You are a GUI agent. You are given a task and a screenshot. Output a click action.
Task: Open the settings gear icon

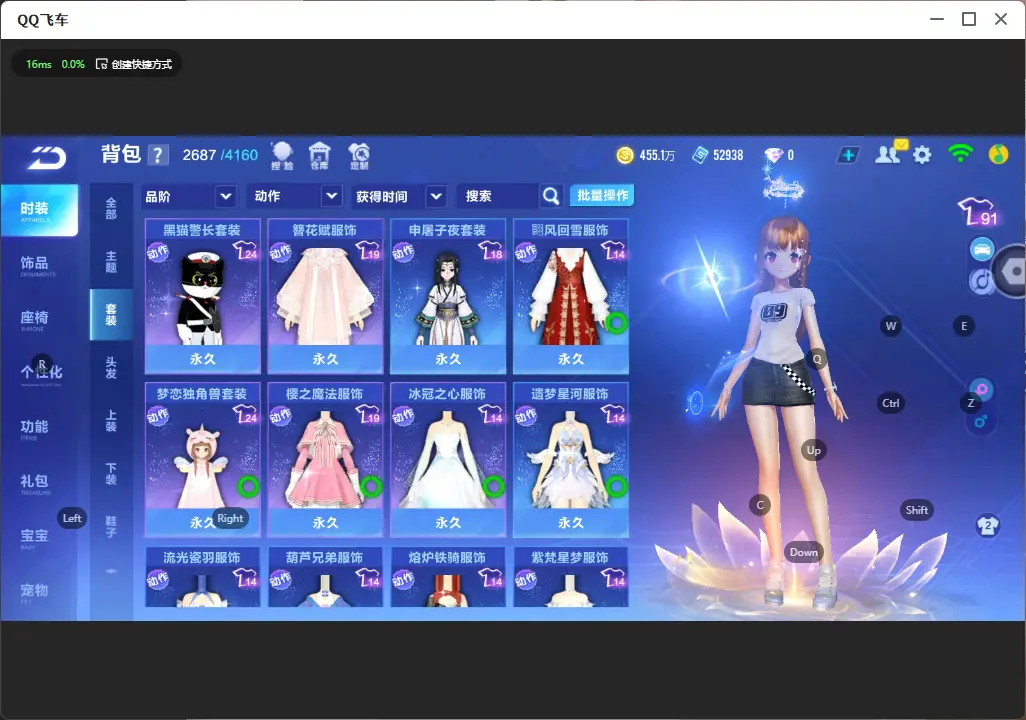(922, 155)
